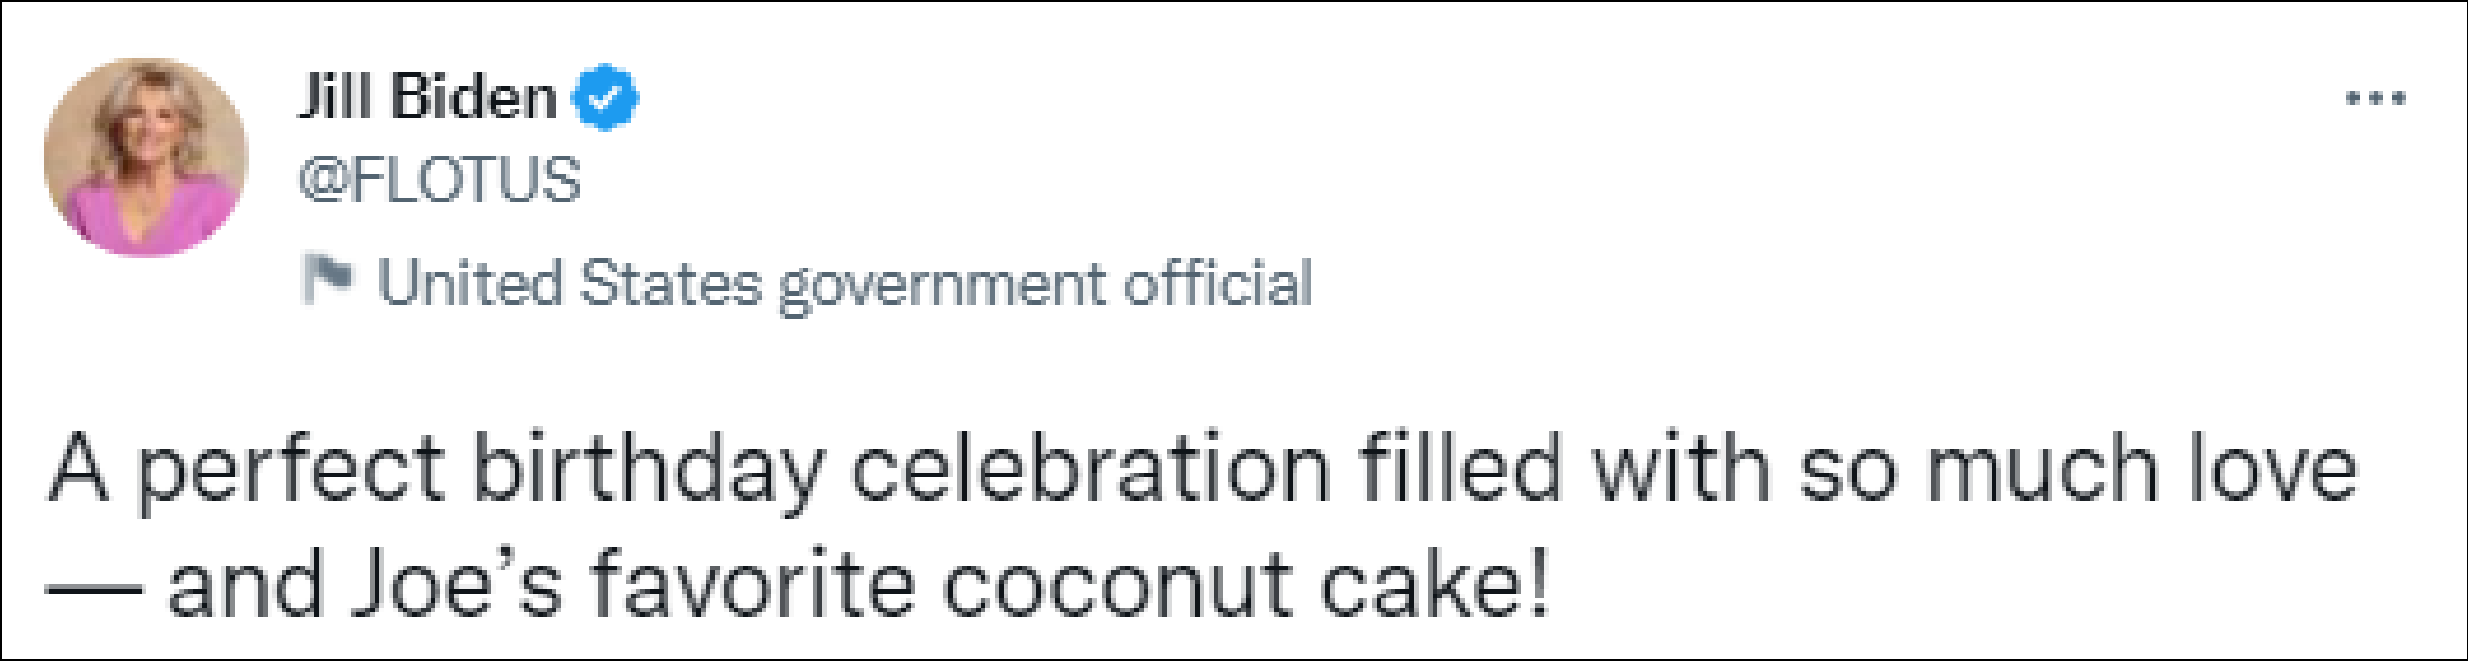Click the blue verified checkmark badge

pyautogui.click(x=604, y=98)
